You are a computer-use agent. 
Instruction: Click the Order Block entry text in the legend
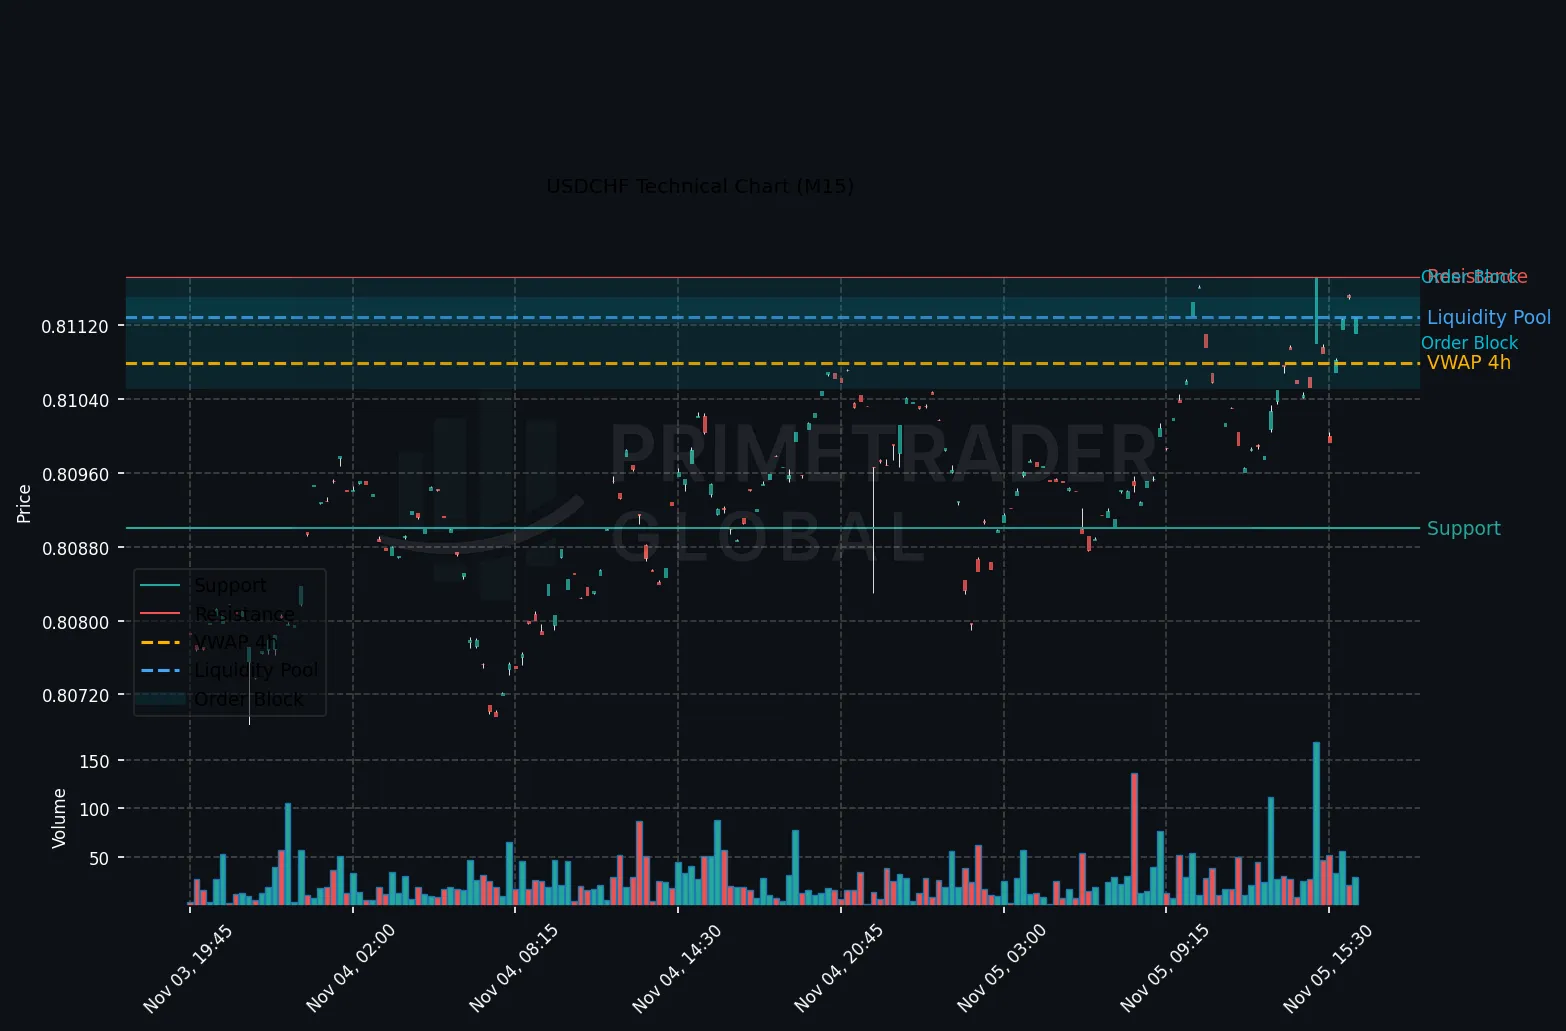pyautogui.click(x=248, y=699)
